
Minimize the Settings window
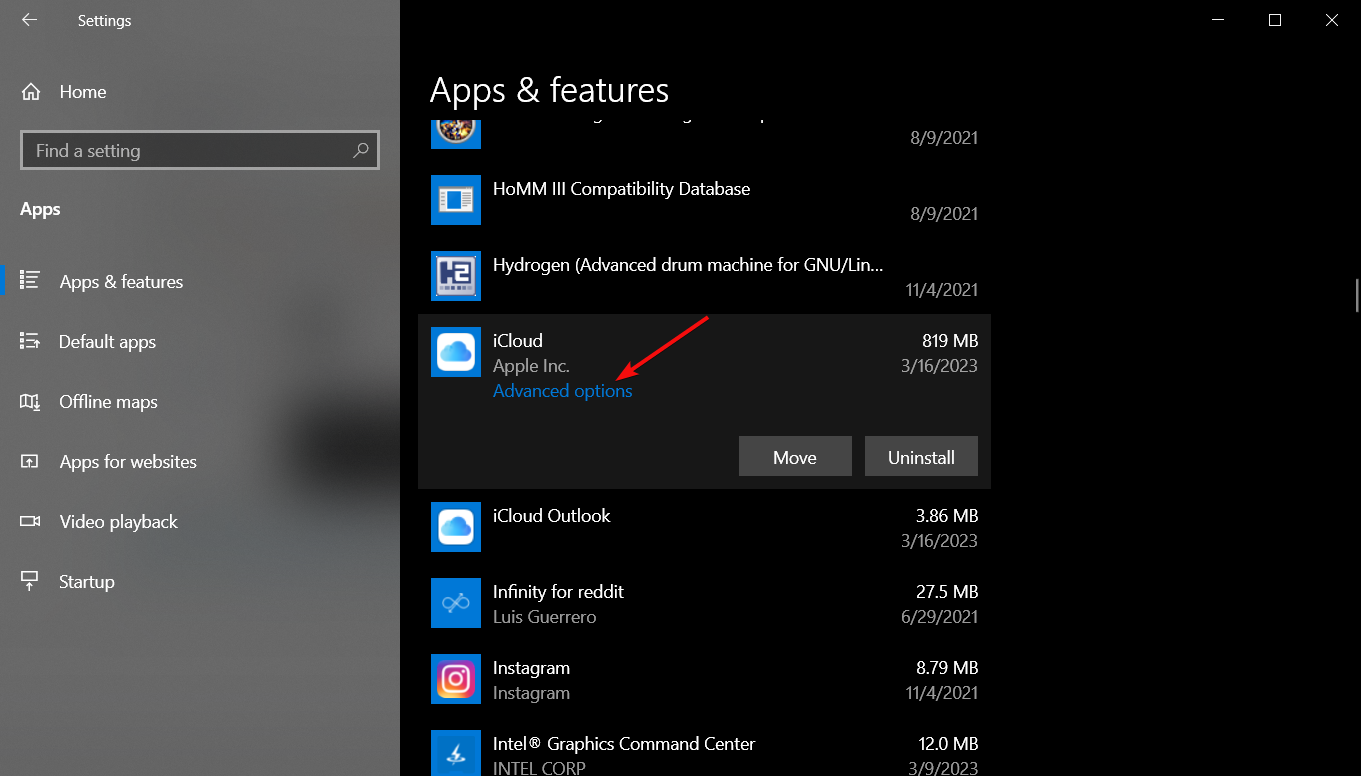point(1218,20)
